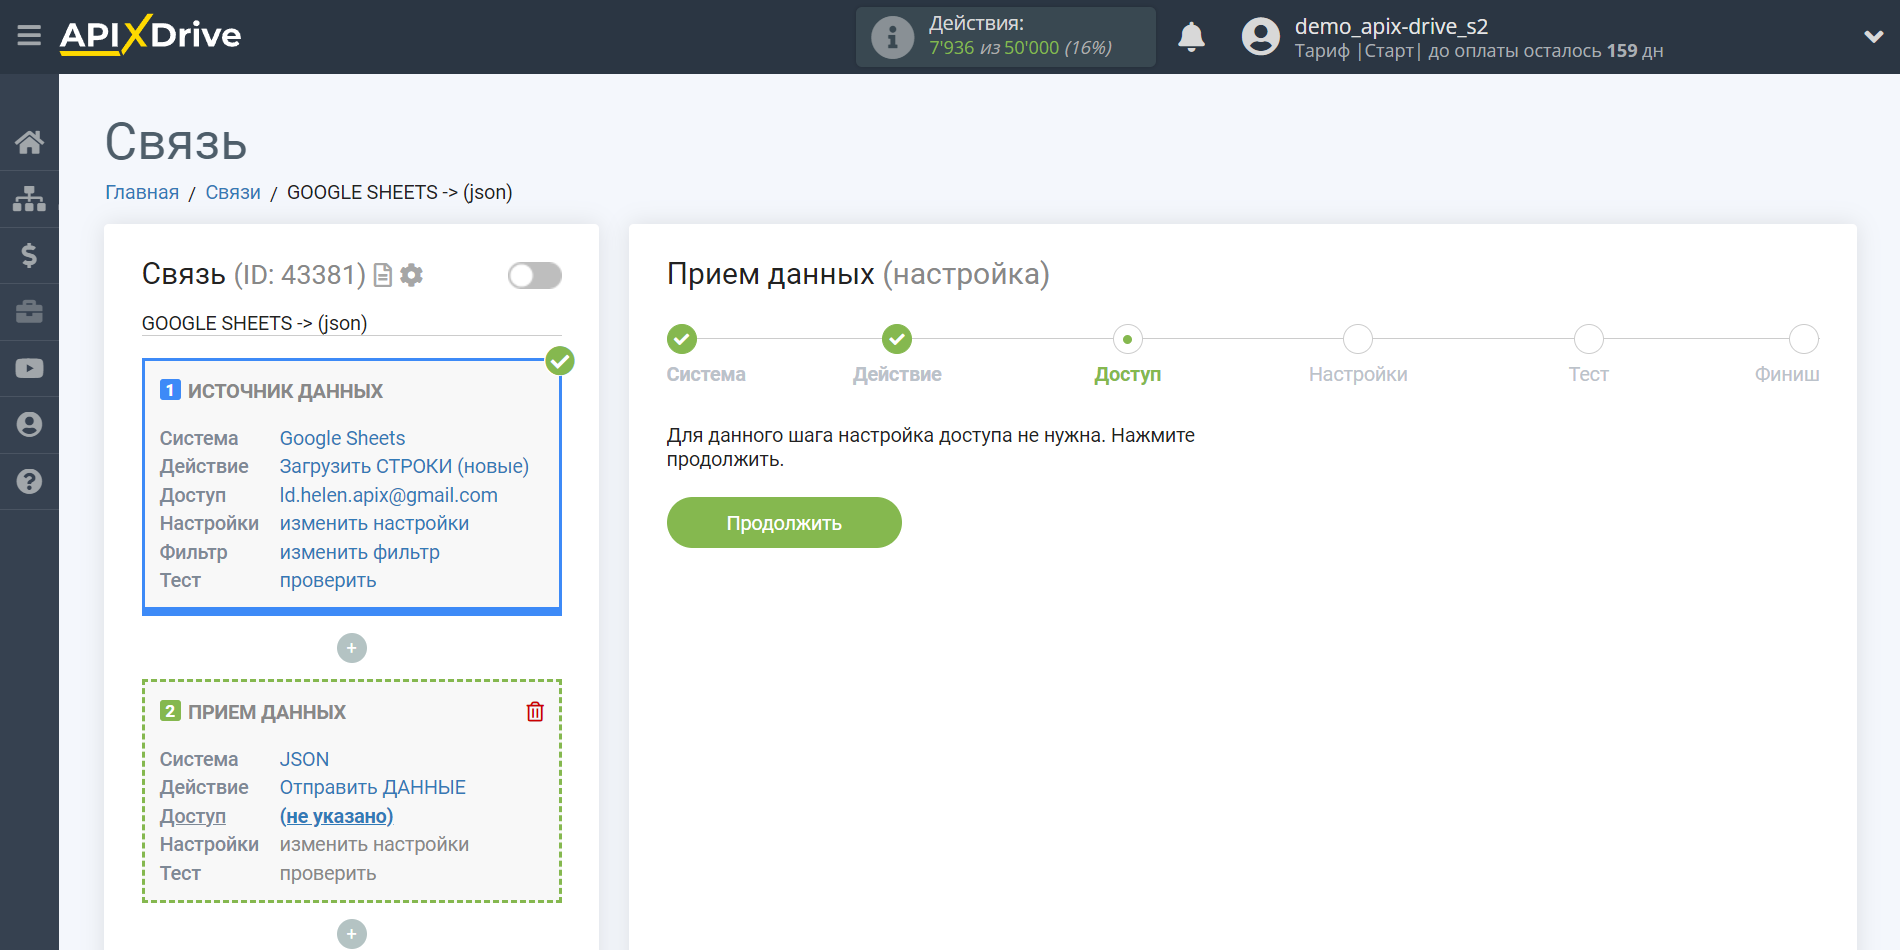Click the user avatar icon
The width and height of the screenshot is (1900, 950).
point(1260,37)
